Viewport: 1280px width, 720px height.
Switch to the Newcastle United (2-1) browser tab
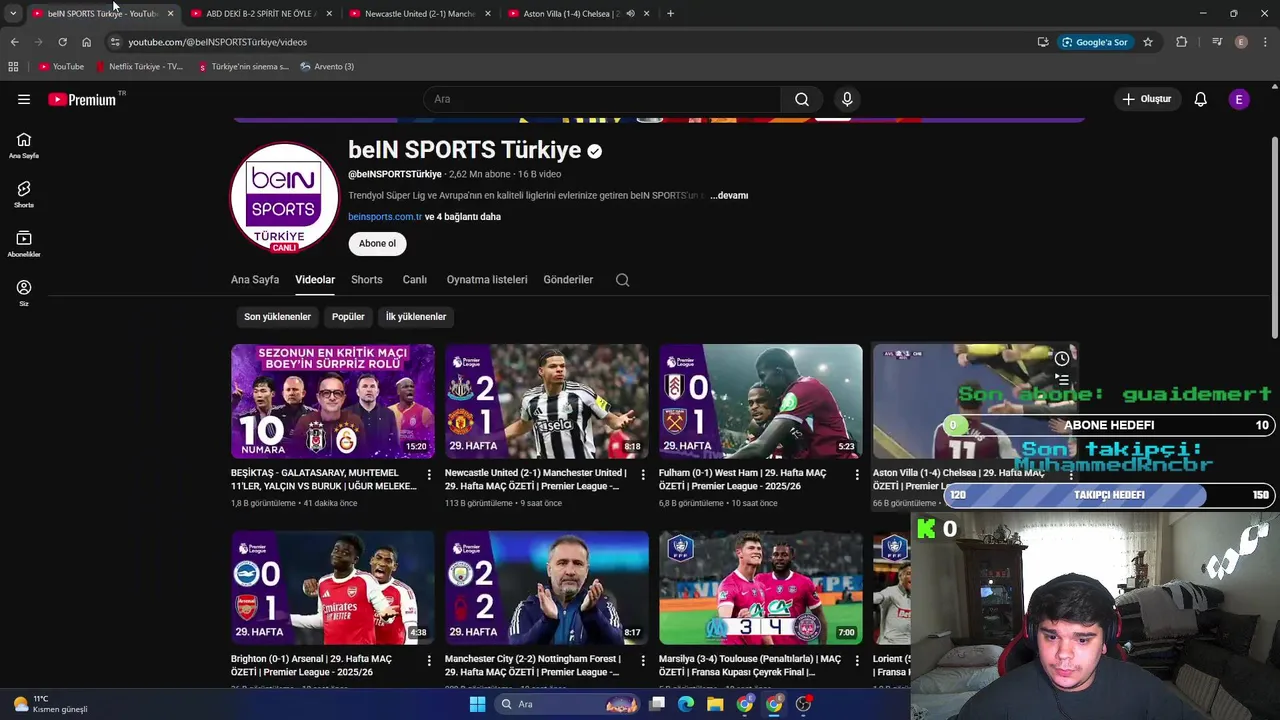[x=419, y=14]
